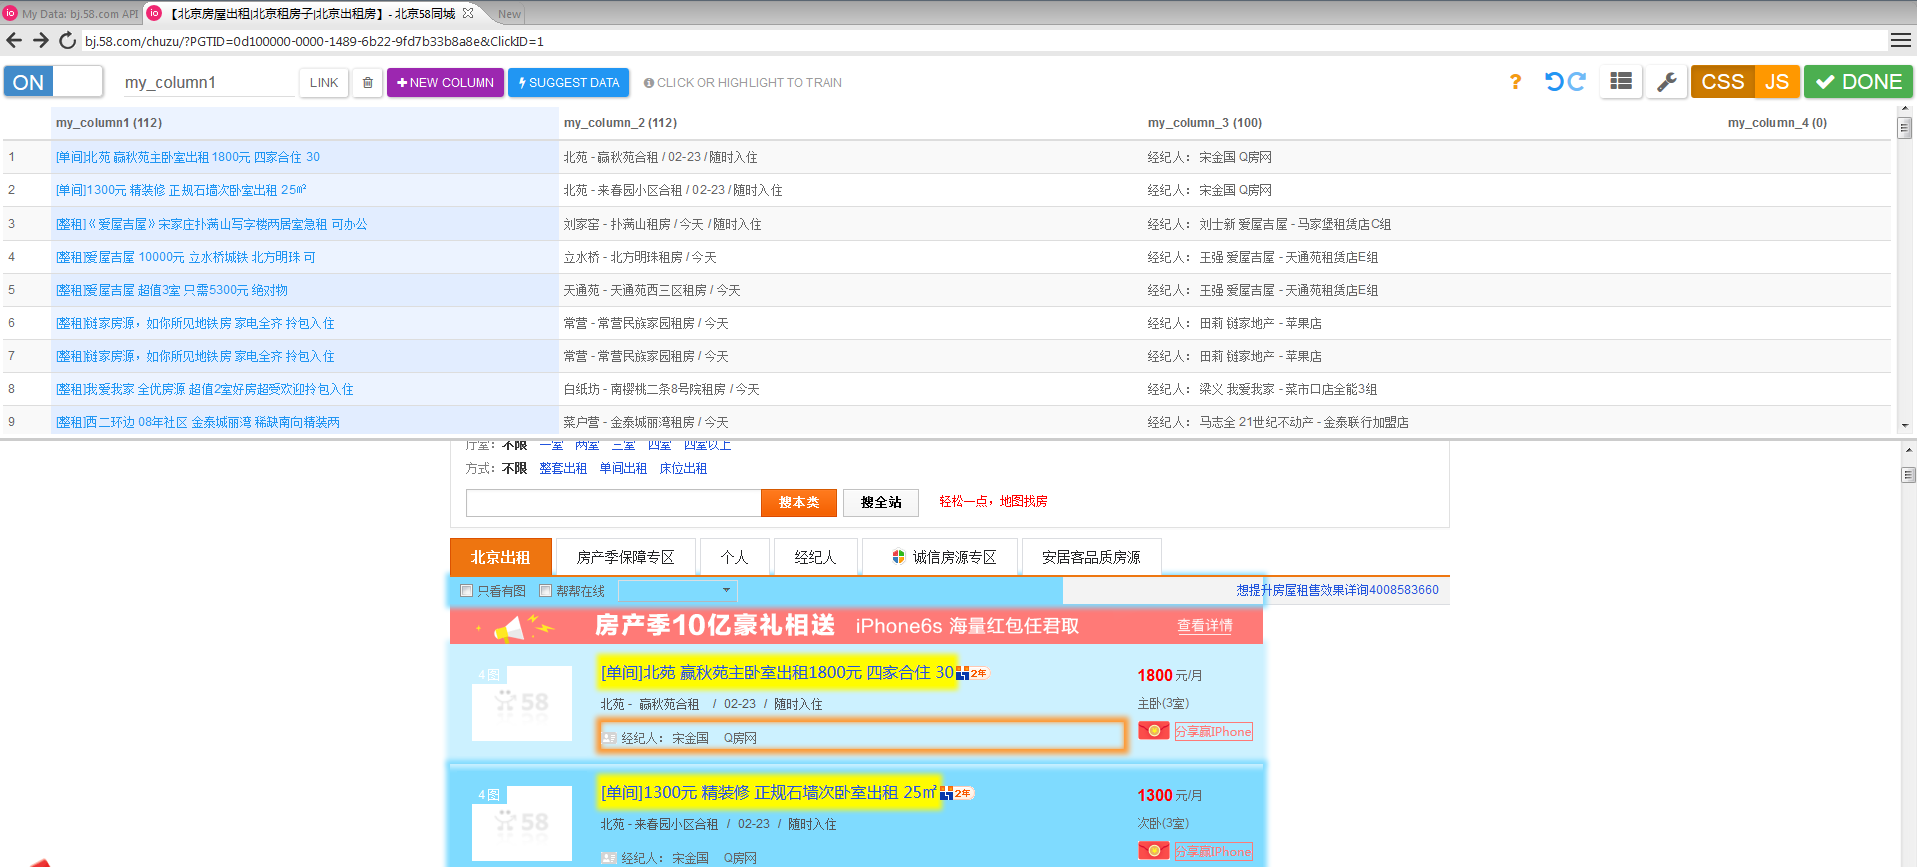Viewport: 1917px width, 867px height.
Task: Reload the page with the refresh icon
Action: [x=67, y=40]
